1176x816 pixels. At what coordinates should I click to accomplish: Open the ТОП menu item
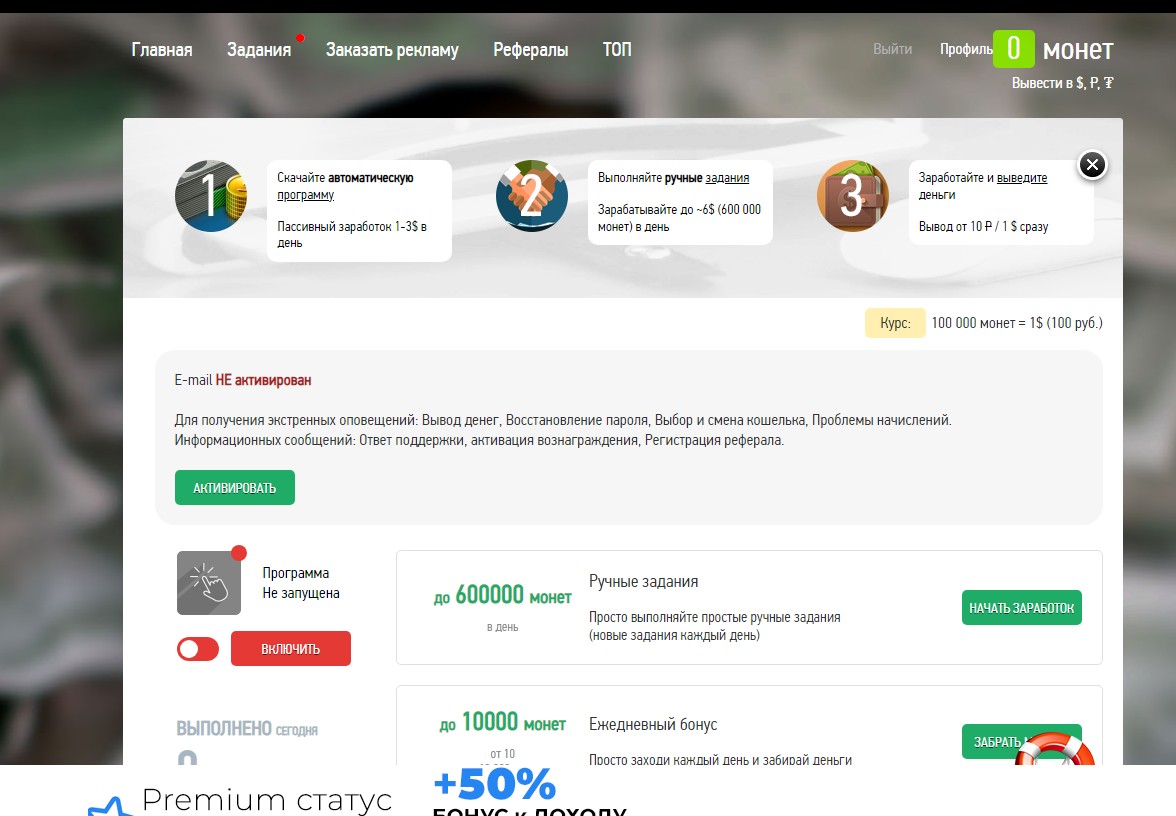click(x=617, y=50)
